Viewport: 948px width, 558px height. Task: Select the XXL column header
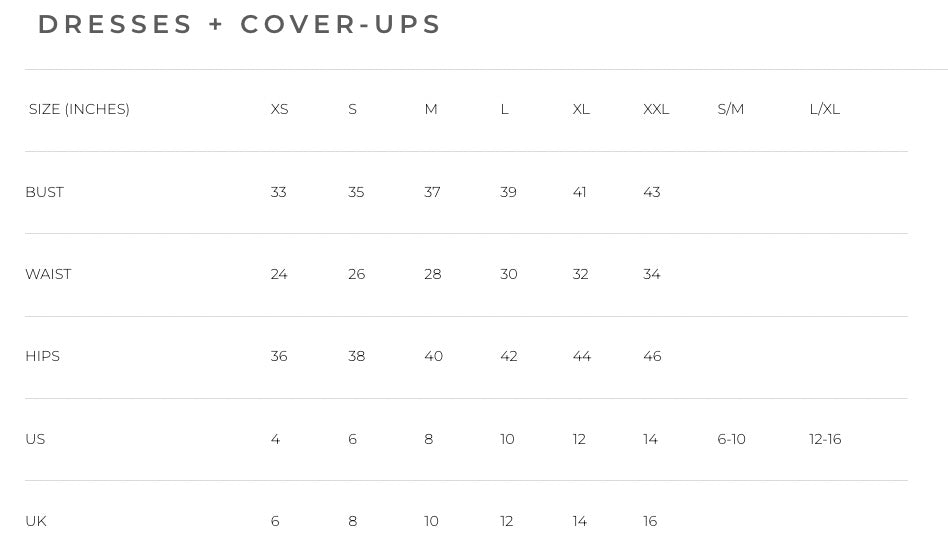click(x=656, y=109)
